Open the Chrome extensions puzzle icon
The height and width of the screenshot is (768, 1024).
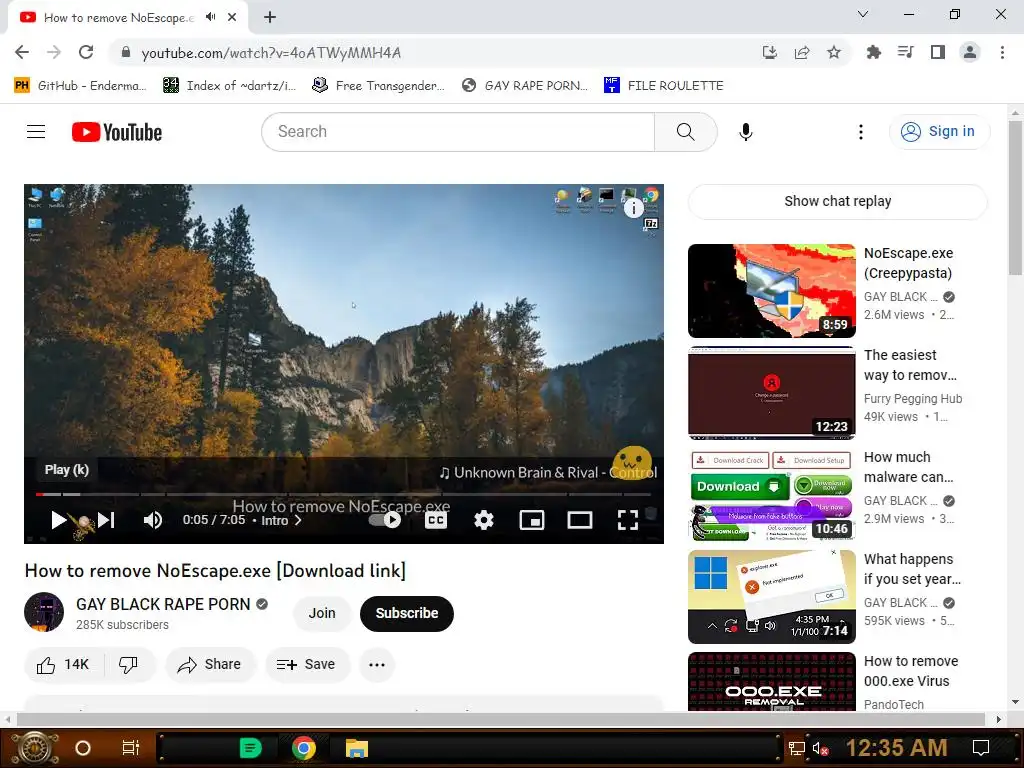(873, 52)
